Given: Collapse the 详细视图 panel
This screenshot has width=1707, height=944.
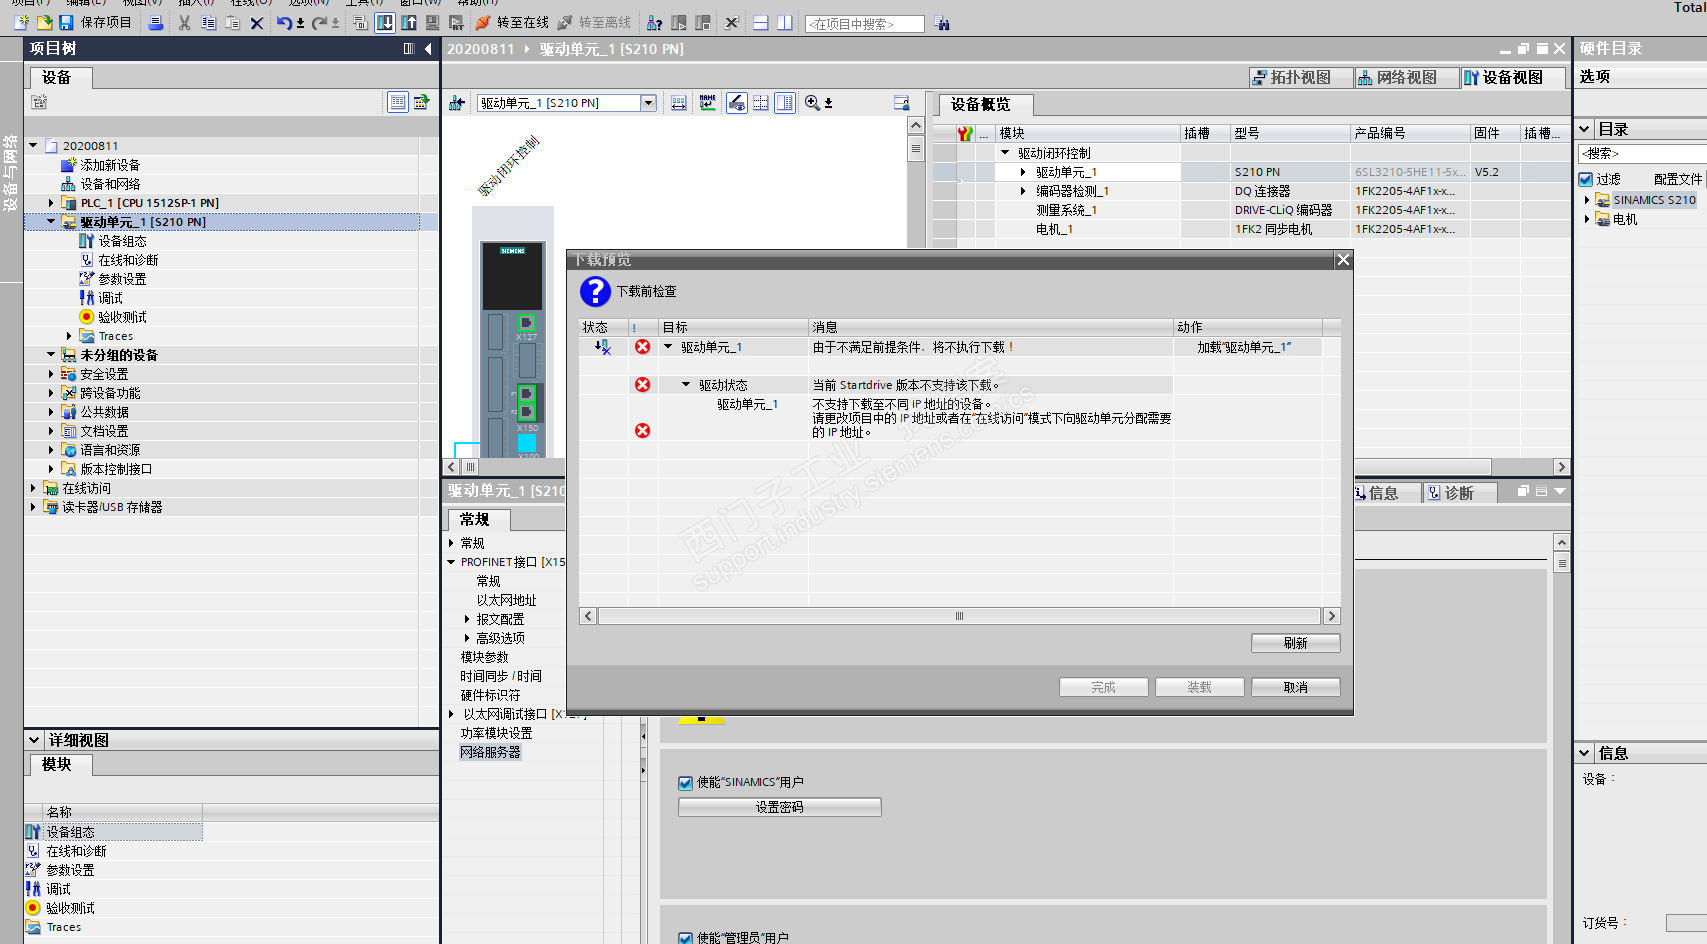Looking at the screenshot, I should coord(34,740).
